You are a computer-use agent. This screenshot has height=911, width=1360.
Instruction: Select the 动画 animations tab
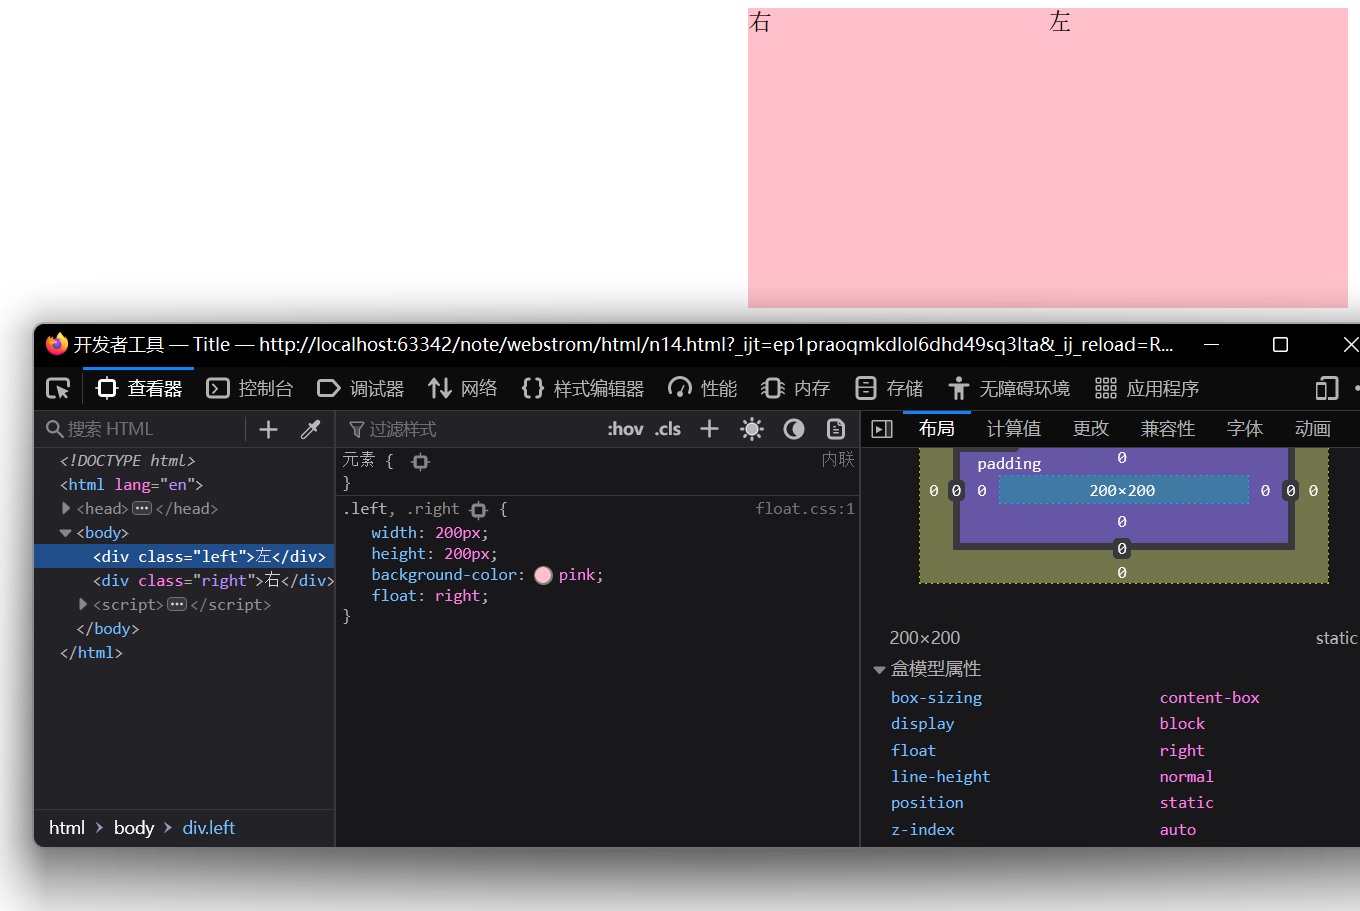pos(1313,429)
